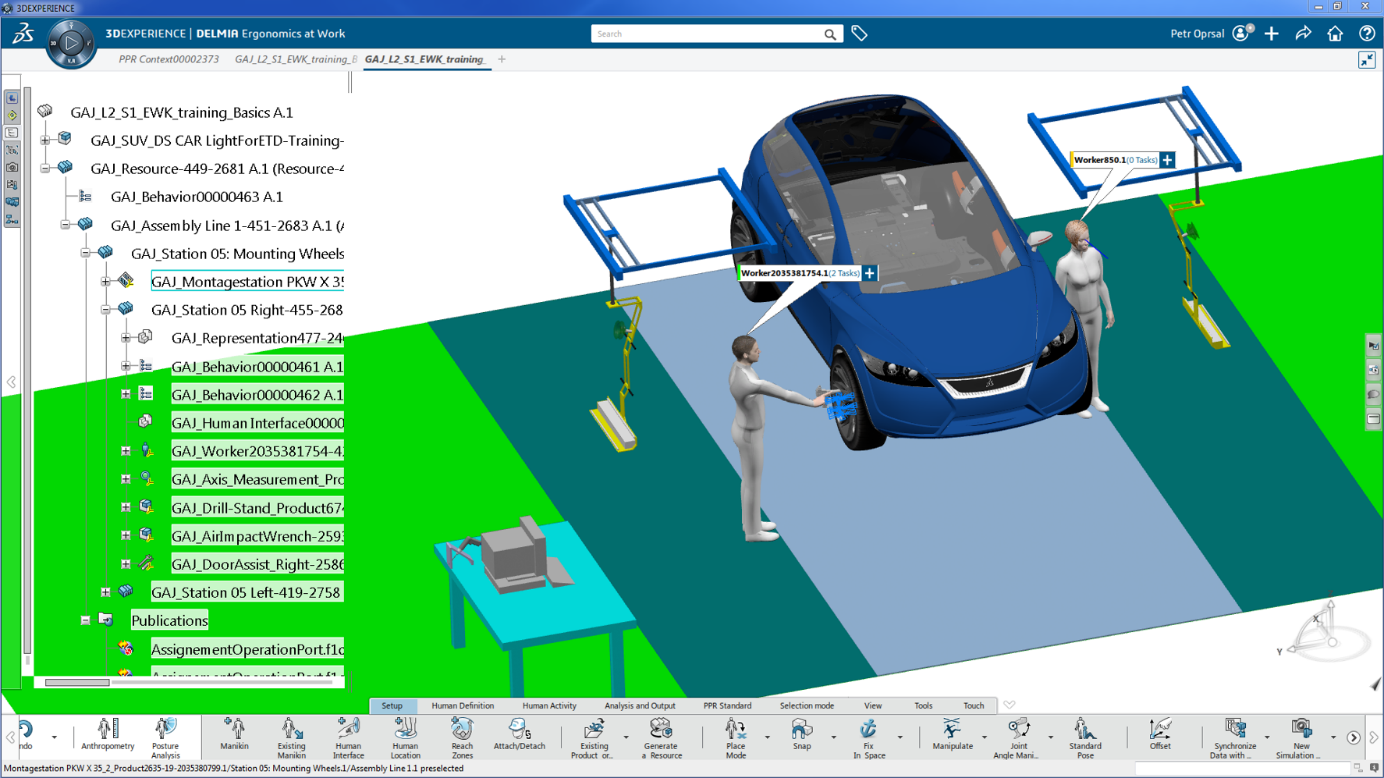1384x778 pixels.
Task: Click the Offset tool
Action: pos(1160,736)
